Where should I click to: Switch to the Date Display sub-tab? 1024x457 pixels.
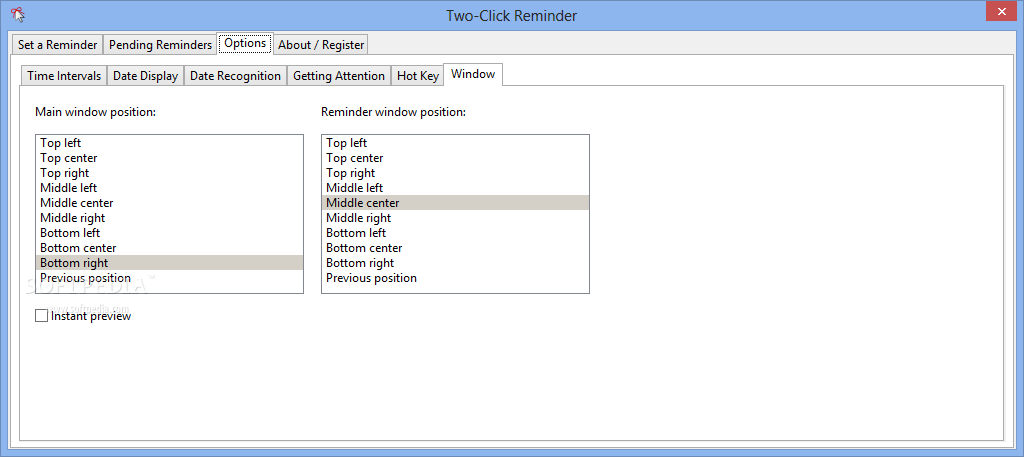pos(146,76)
